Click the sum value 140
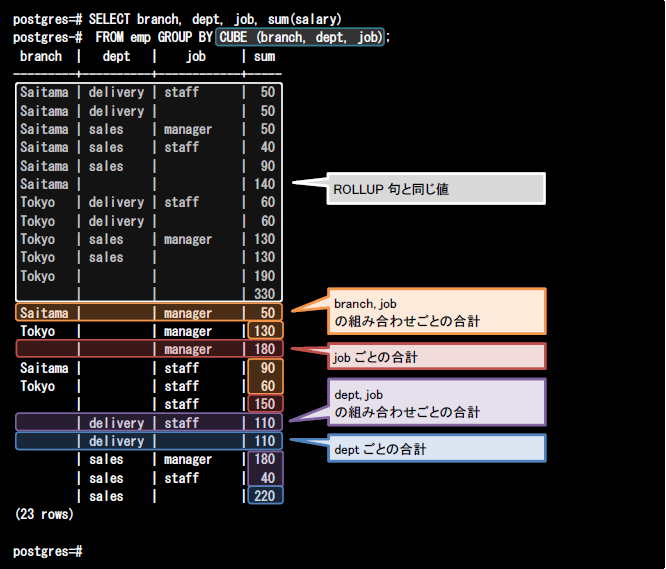This screenshot has height=569, width=666. (x=264, y=184)
